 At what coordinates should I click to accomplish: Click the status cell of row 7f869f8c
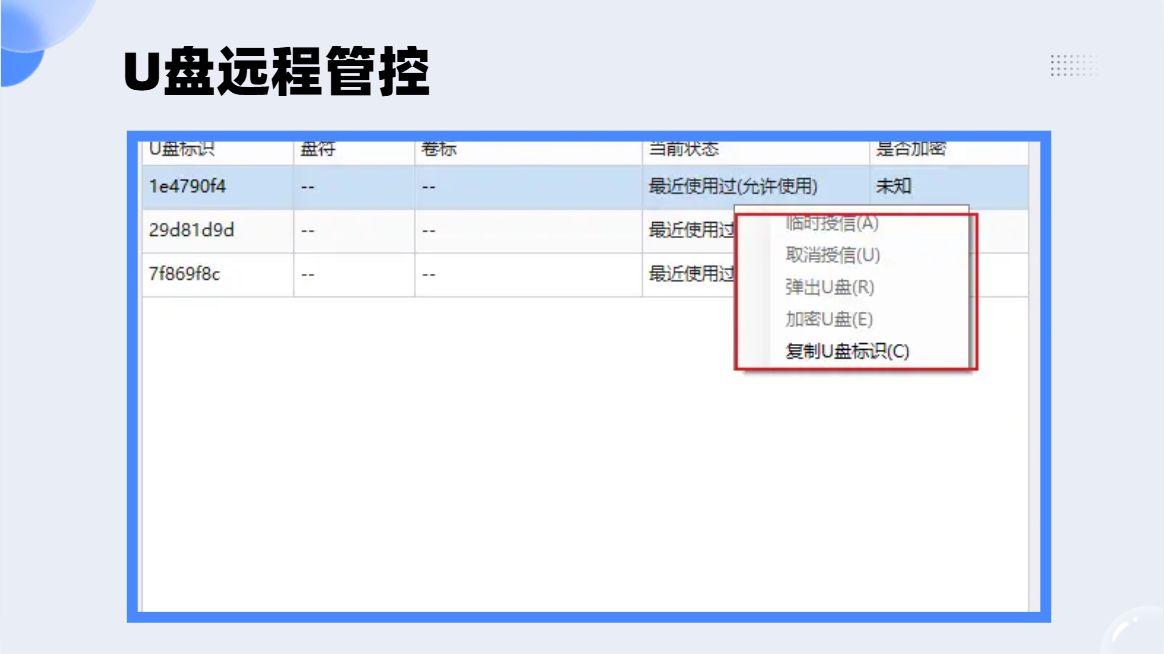click(691, 274)
